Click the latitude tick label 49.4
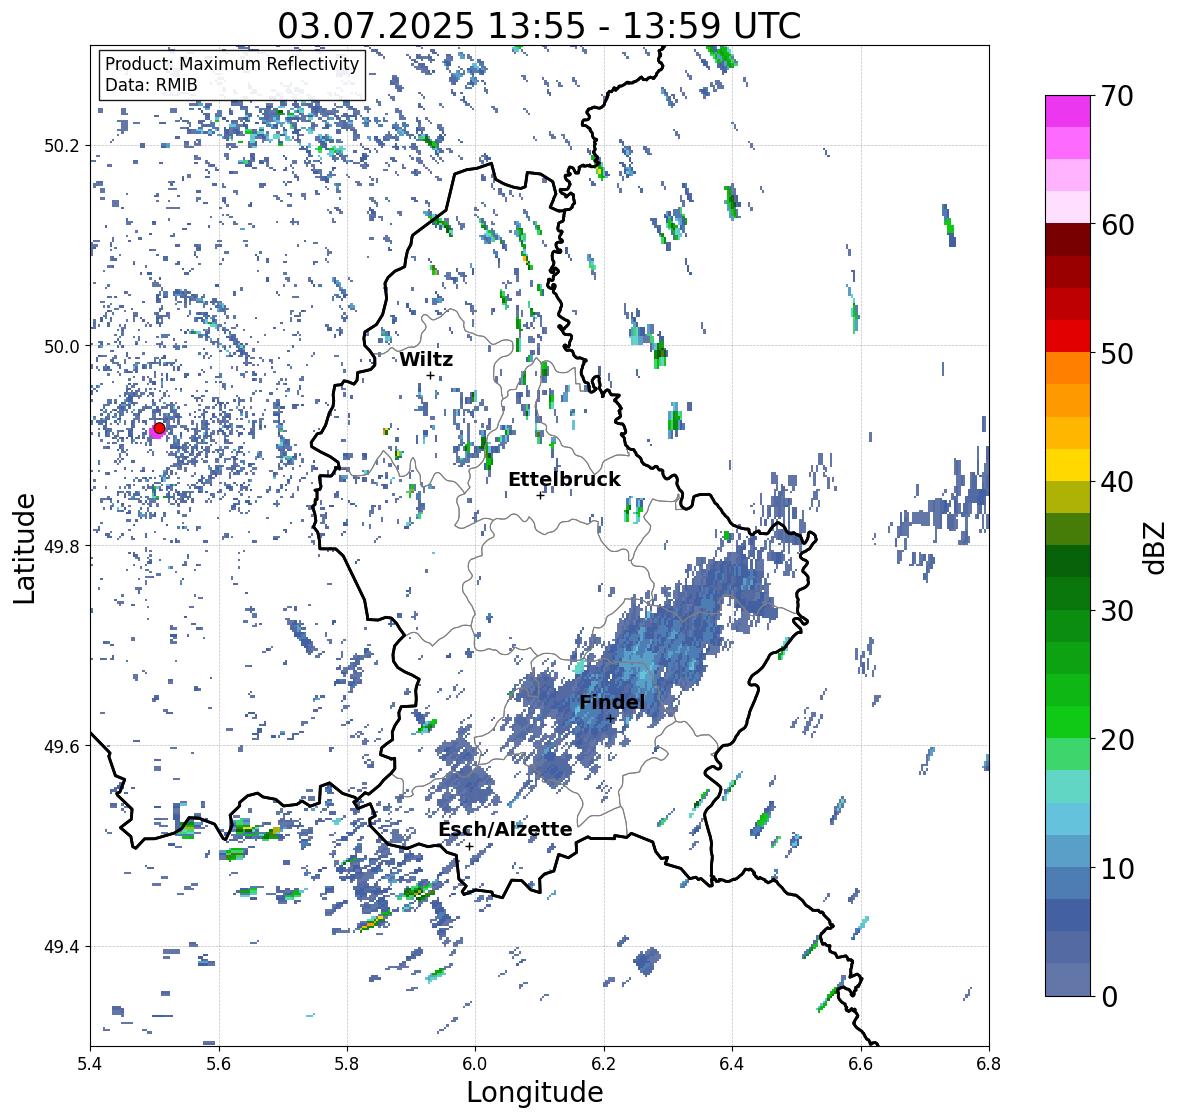Image resolution: width=1179 pixels, height=1117 pixels. pyautogui.click(x=60, y=946)
